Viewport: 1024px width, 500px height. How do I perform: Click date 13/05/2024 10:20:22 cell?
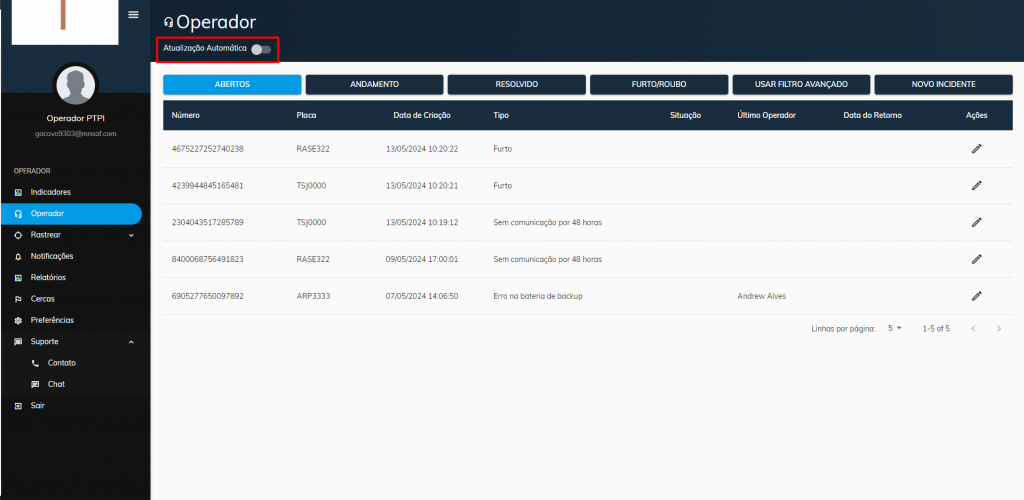click(422, 149)
